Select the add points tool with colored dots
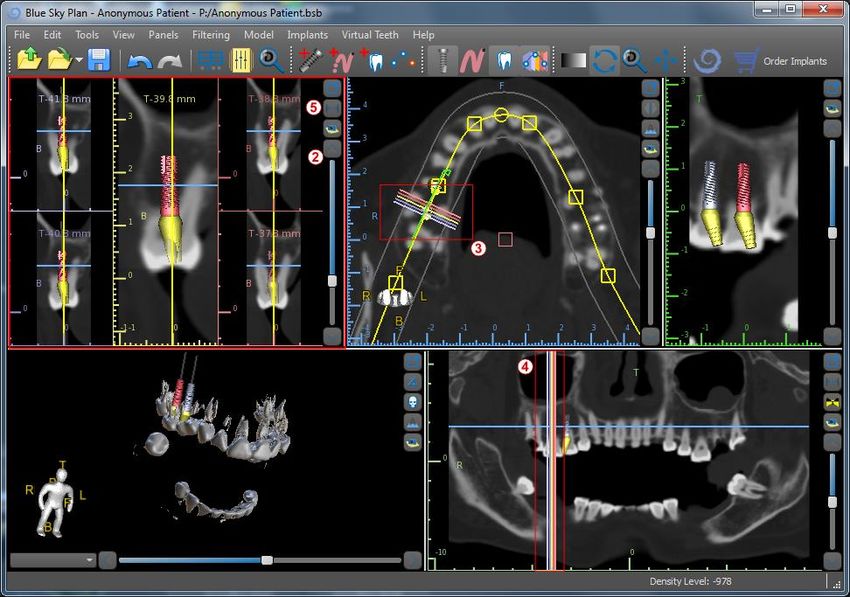Viewport: 850px width, 597px height. tap(403, 60)
